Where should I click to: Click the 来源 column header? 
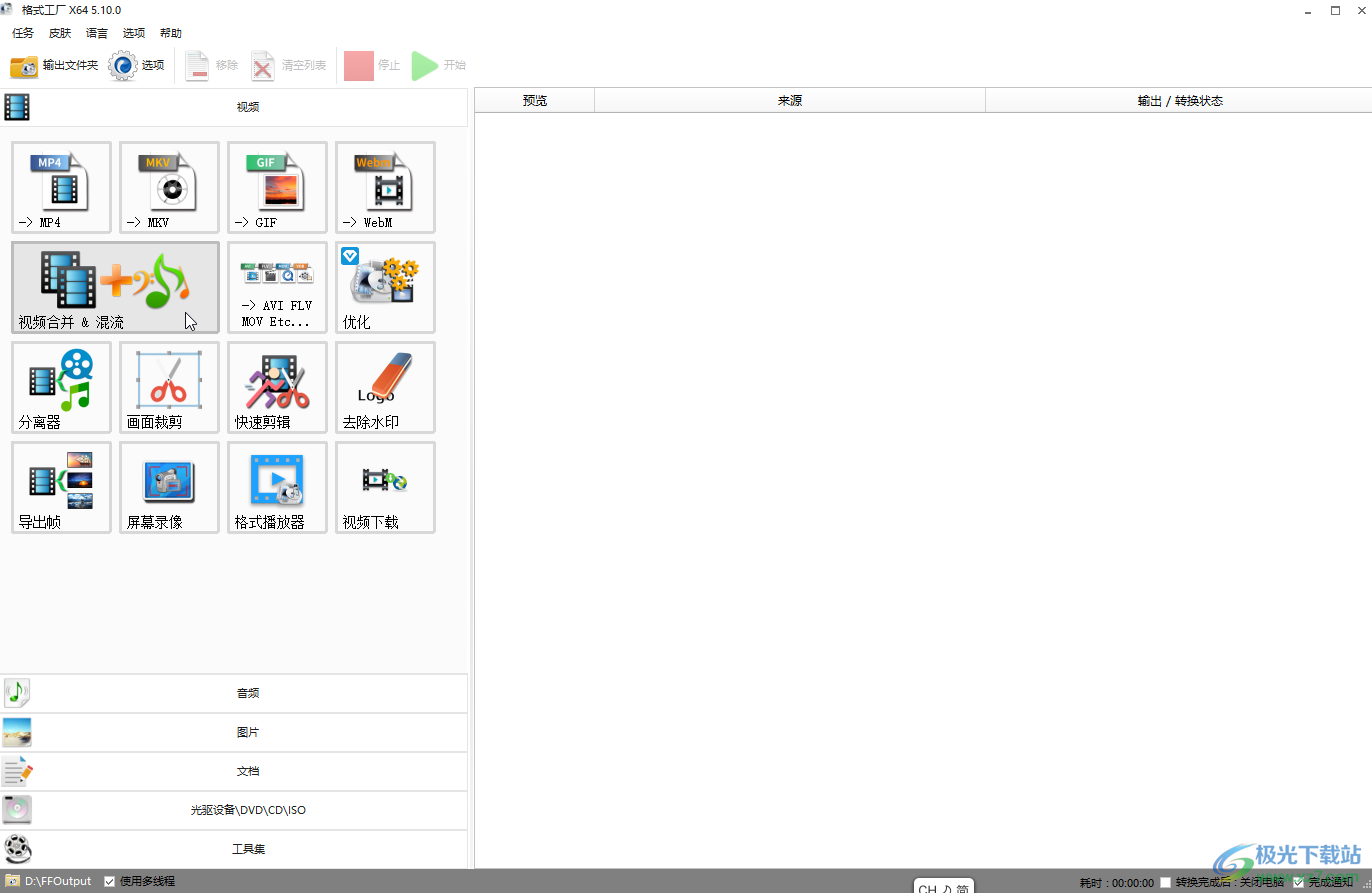click(790, 101)
